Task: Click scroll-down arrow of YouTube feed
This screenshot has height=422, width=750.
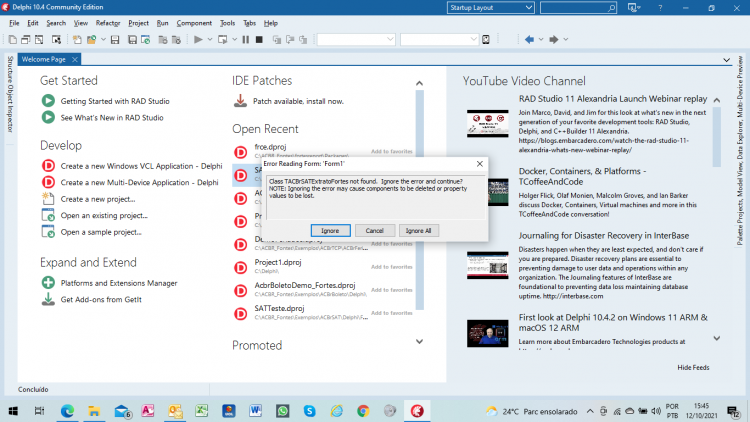Action: coord(717,338)
